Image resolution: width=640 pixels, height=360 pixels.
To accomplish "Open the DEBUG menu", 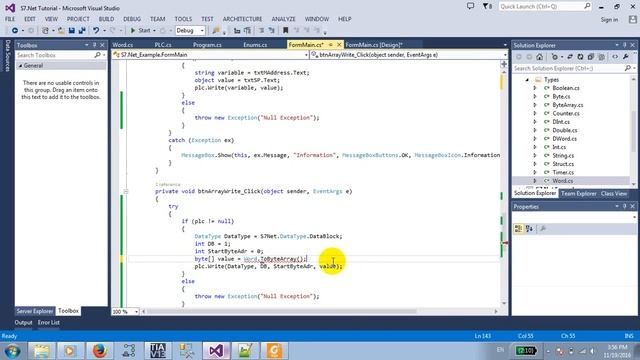I will click(x=132, y=19).
